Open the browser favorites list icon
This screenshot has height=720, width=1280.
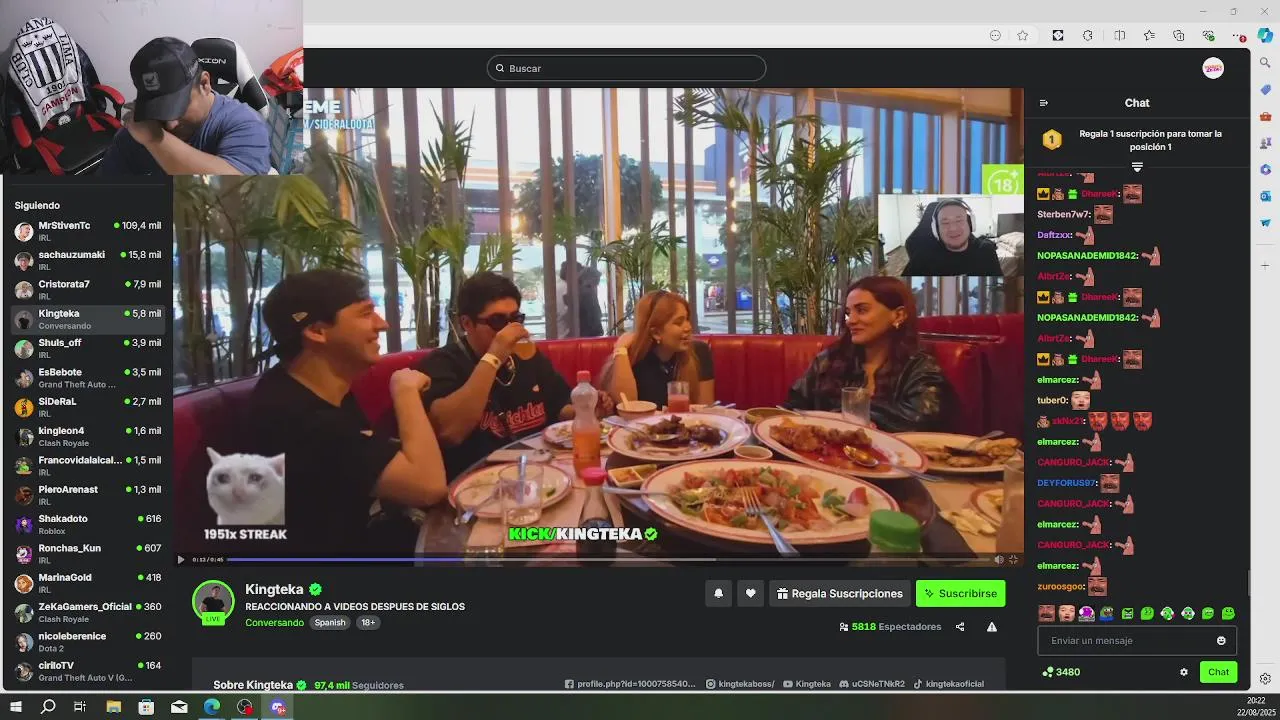[1149, 36]
